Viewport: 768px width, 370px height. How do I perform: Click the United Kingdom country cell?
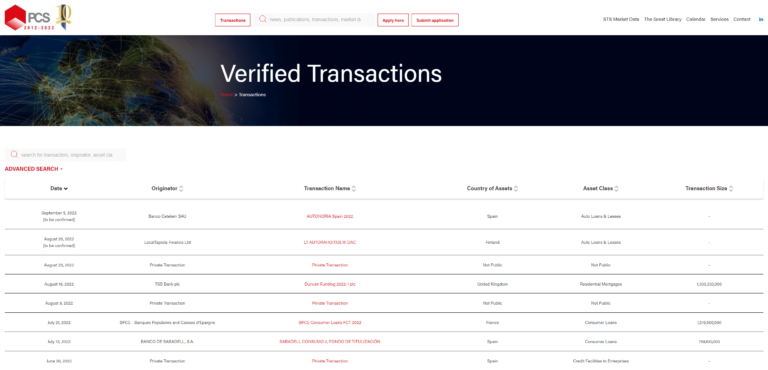tap(492, 284)
